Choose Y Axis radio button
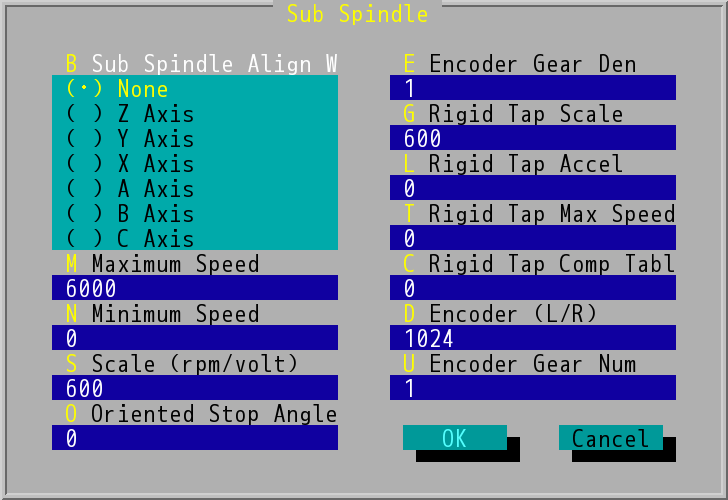Image resolution: width=728 pixels, height=500 pixels. 130,138
